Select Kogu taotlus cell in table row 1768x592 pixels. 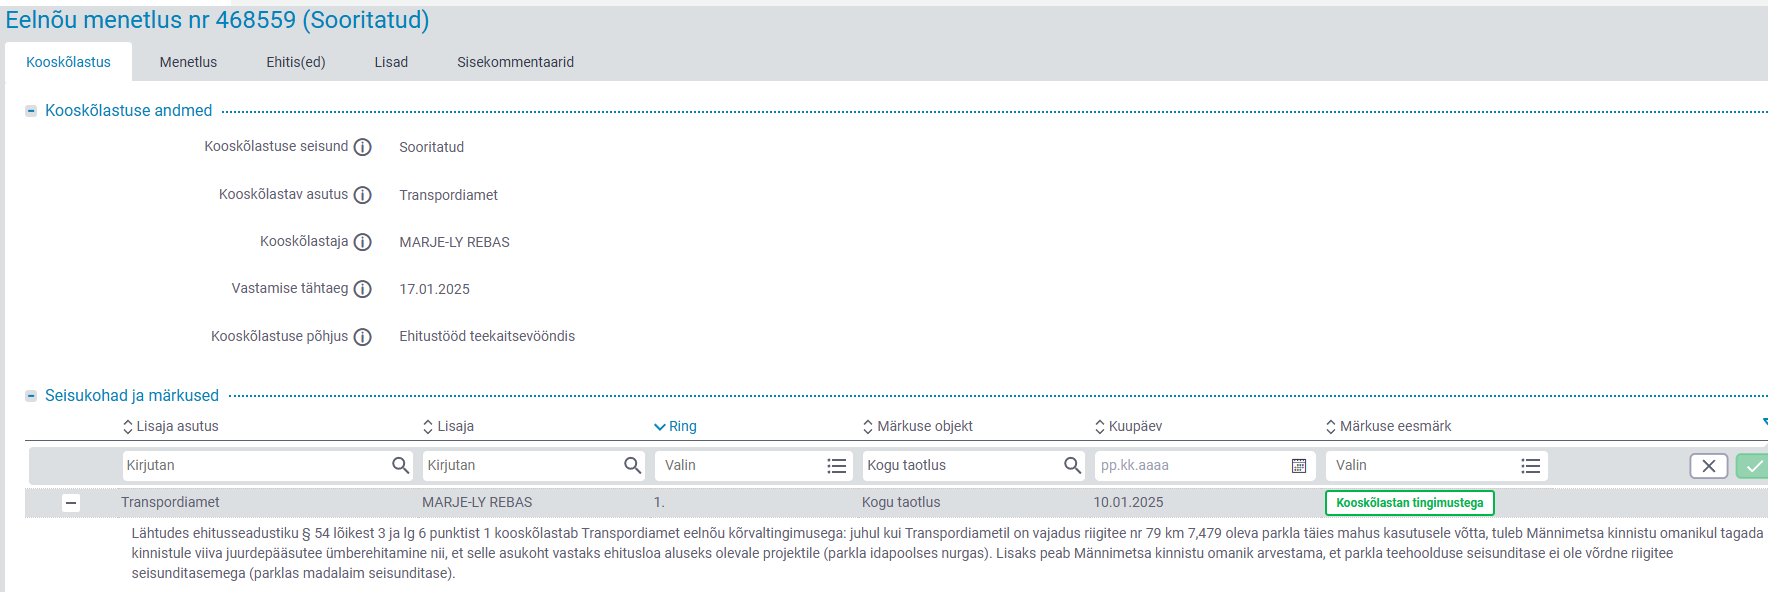(x=901, y=502)
